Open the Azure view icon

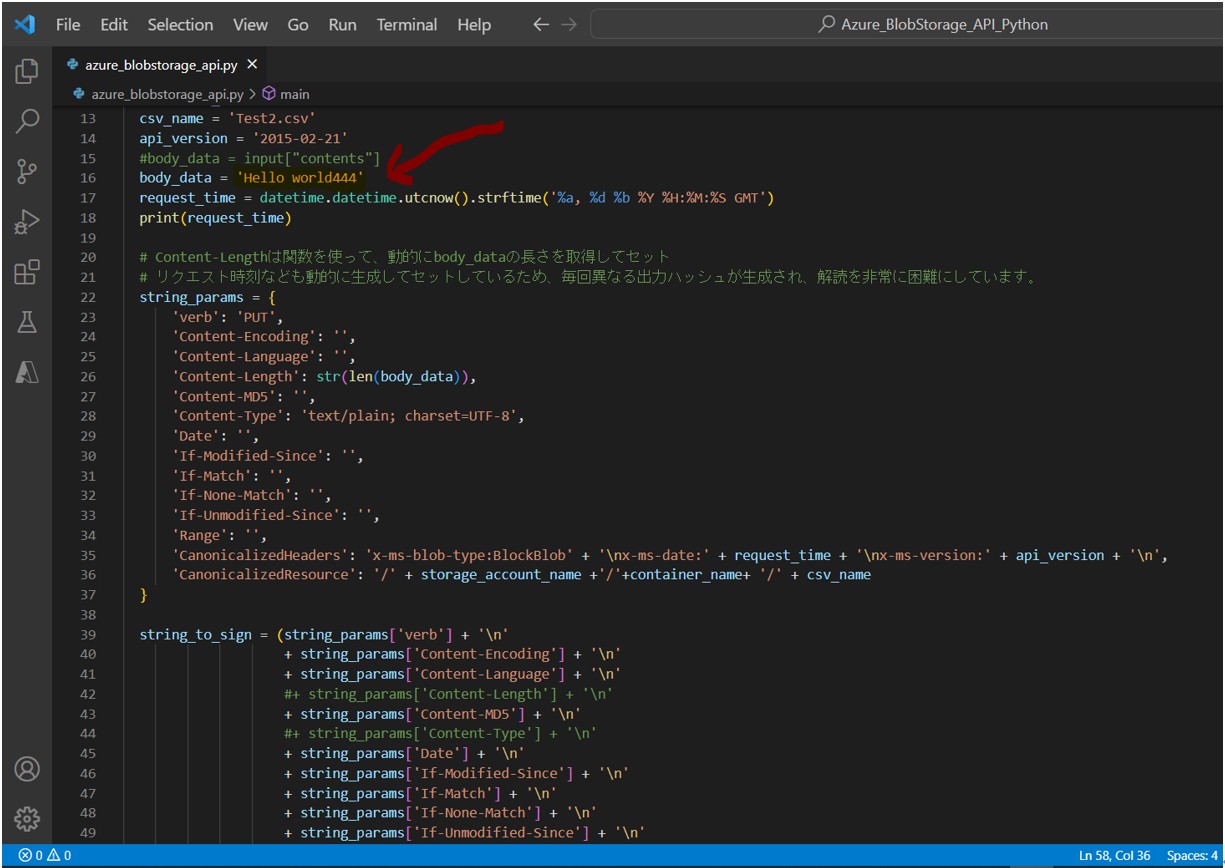coord(27,372)
